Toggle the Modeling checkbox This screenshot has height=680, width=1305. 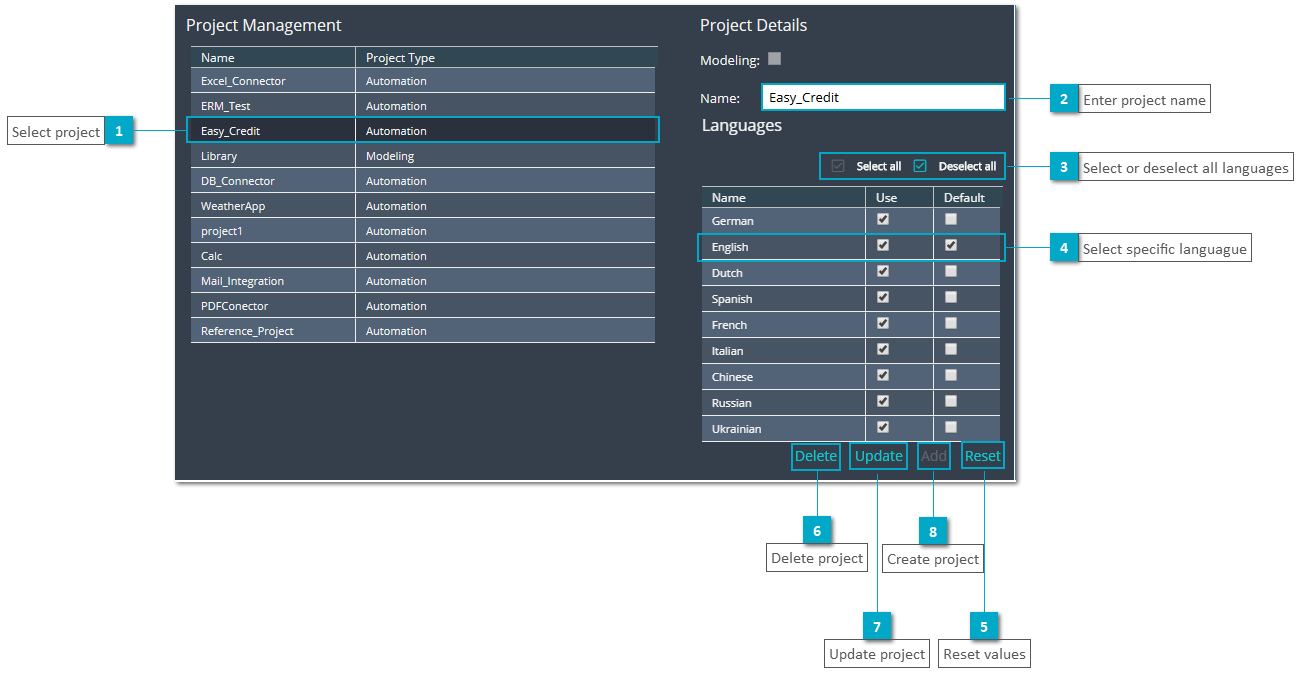coord(774,59)
